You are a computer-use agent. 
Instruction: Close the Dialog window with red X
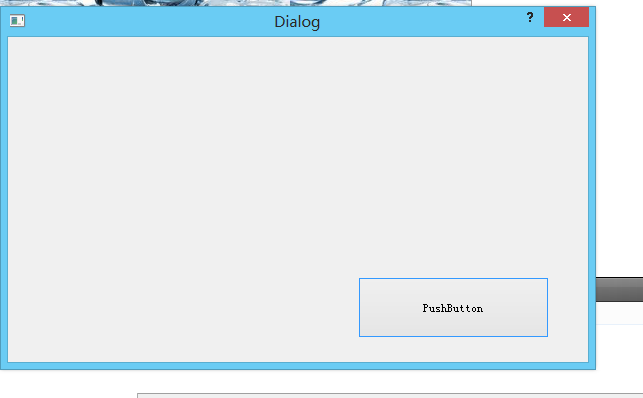tap(566, 17)
